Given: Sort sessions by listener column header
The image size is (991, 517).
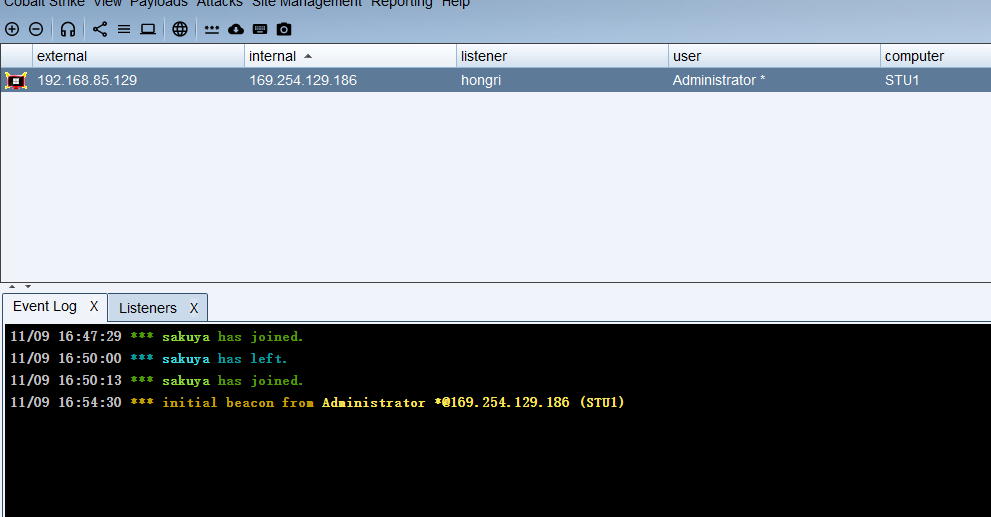Looking at the screenshot, I should click(x=562, y=56).
